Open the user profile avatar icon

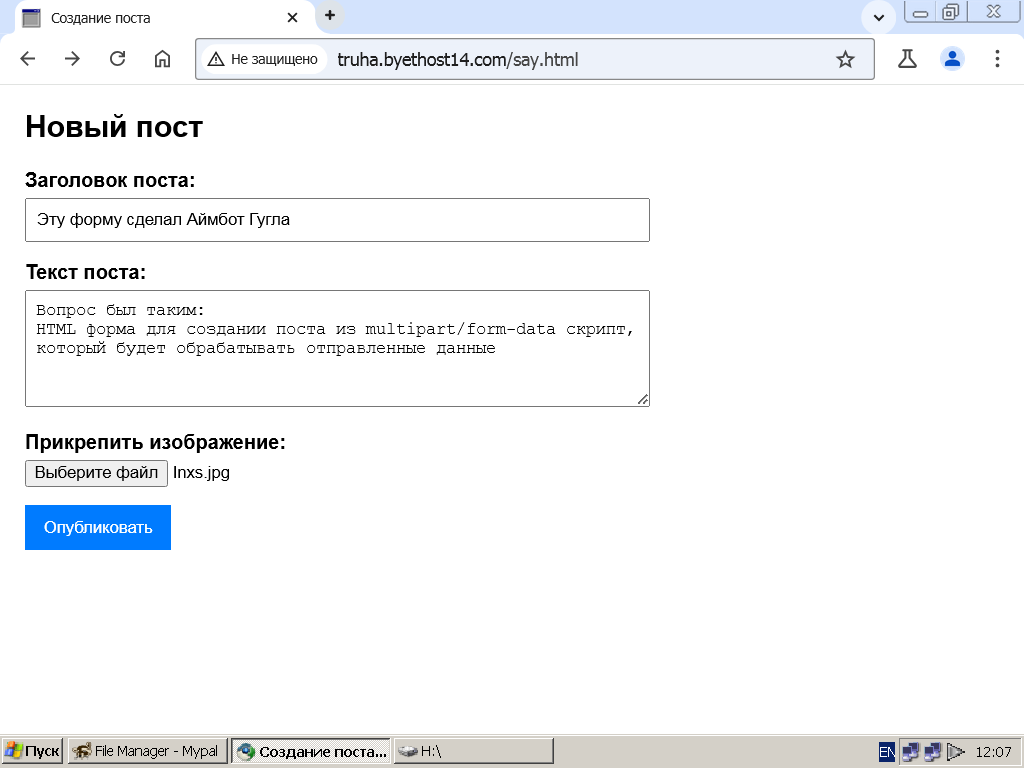[x=952, y=59]
